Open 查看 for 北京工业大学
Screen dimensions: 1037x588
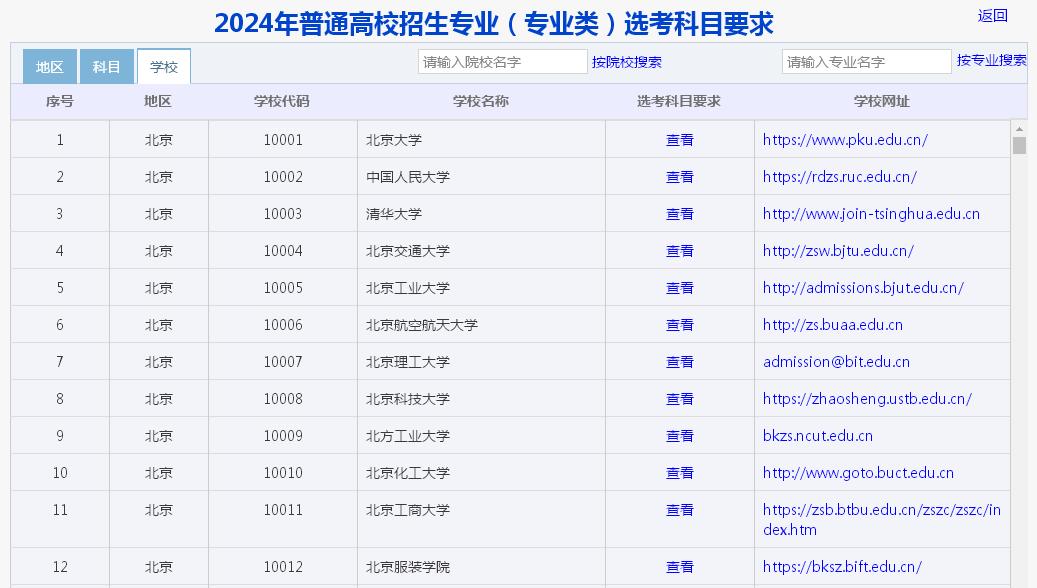[x=679, y=288]
